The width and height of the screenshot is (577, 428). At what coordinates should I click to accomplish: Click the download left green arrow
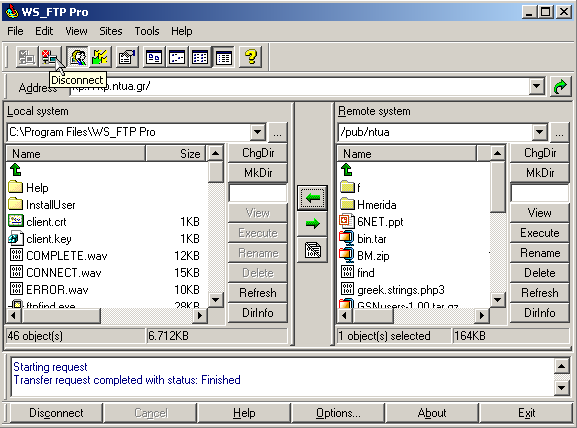(x=312, y=198)
